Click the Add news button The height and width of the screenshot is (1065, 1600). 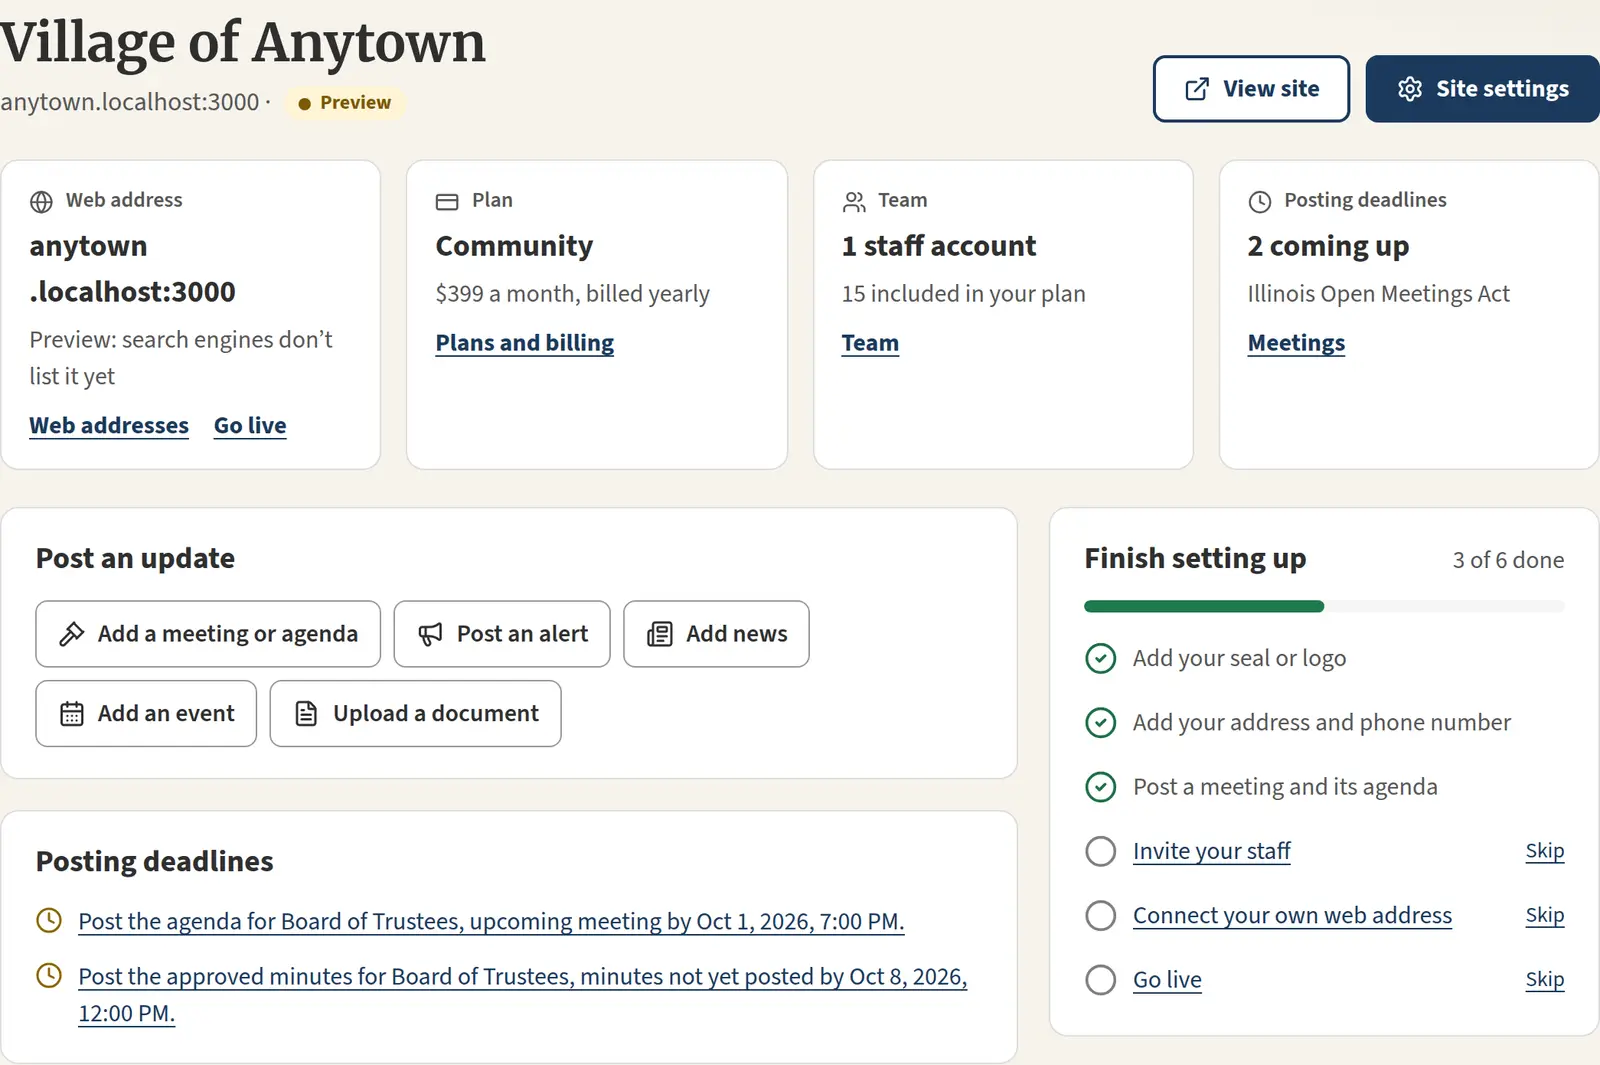pyautogui.click(x=716, y=634)
